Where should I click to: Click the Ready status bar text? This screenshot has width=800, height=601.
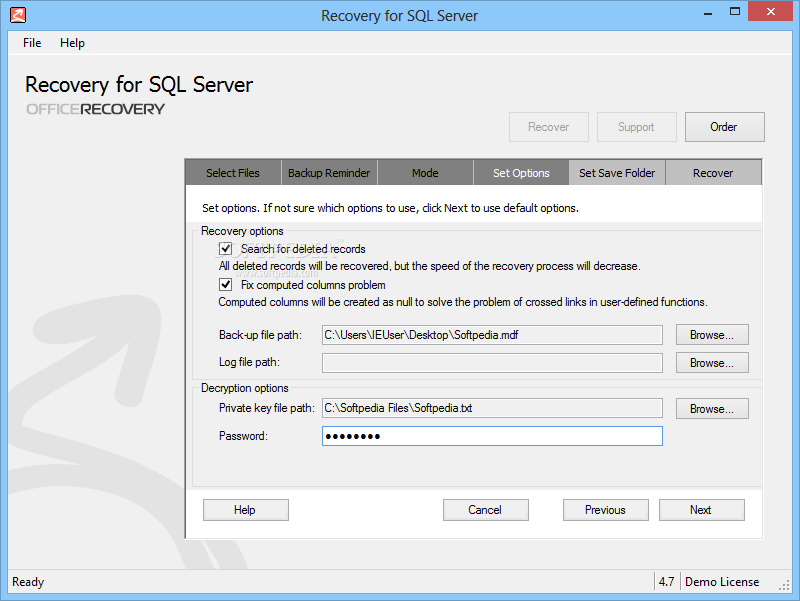pyautogui.click(x=28, y=582)
